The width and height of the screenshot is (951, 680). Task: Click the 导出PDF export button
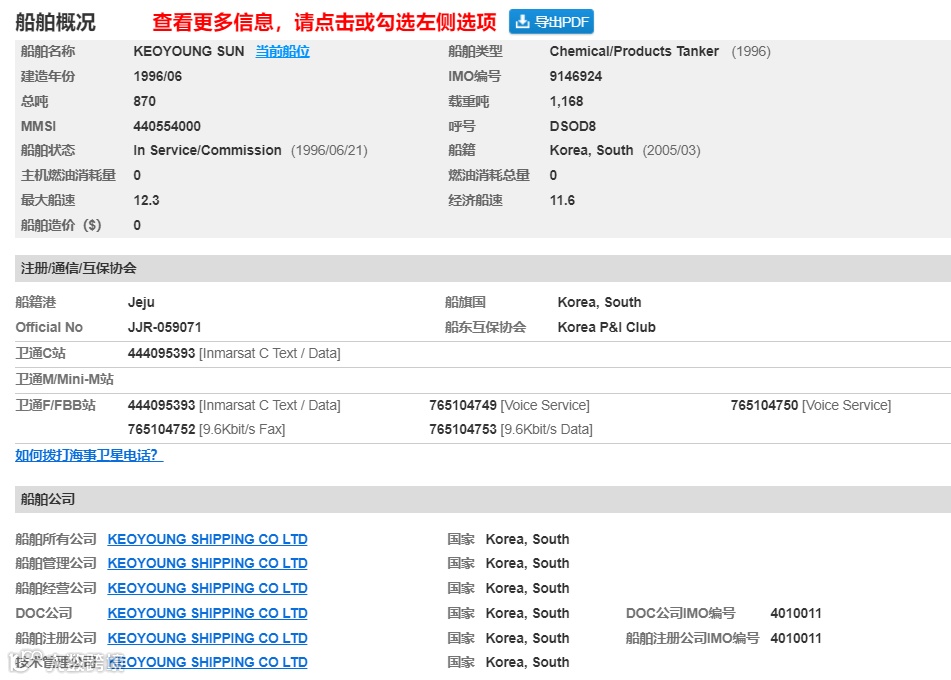(x=551, y=22)
